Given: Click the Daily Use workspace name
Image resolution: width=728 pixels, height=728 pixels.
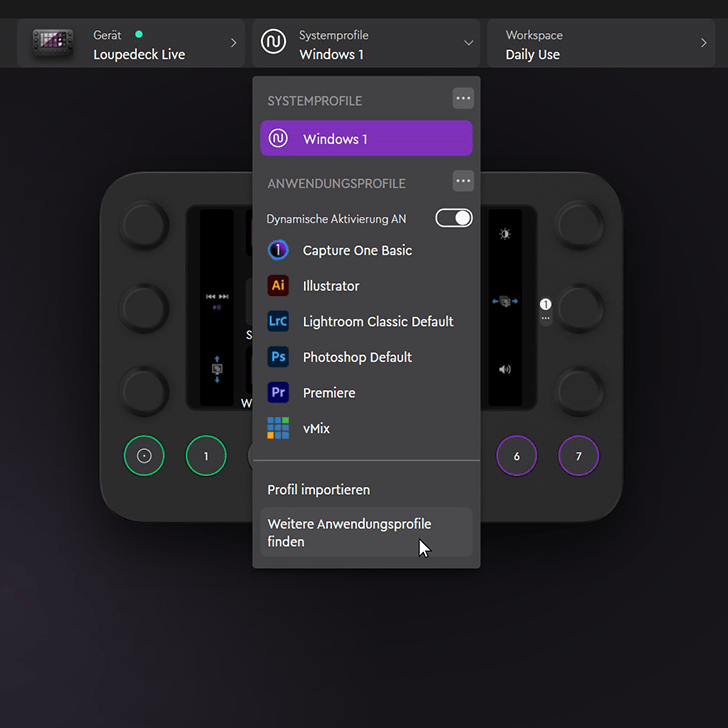Looking at the screenshot, I should point(533,55).
